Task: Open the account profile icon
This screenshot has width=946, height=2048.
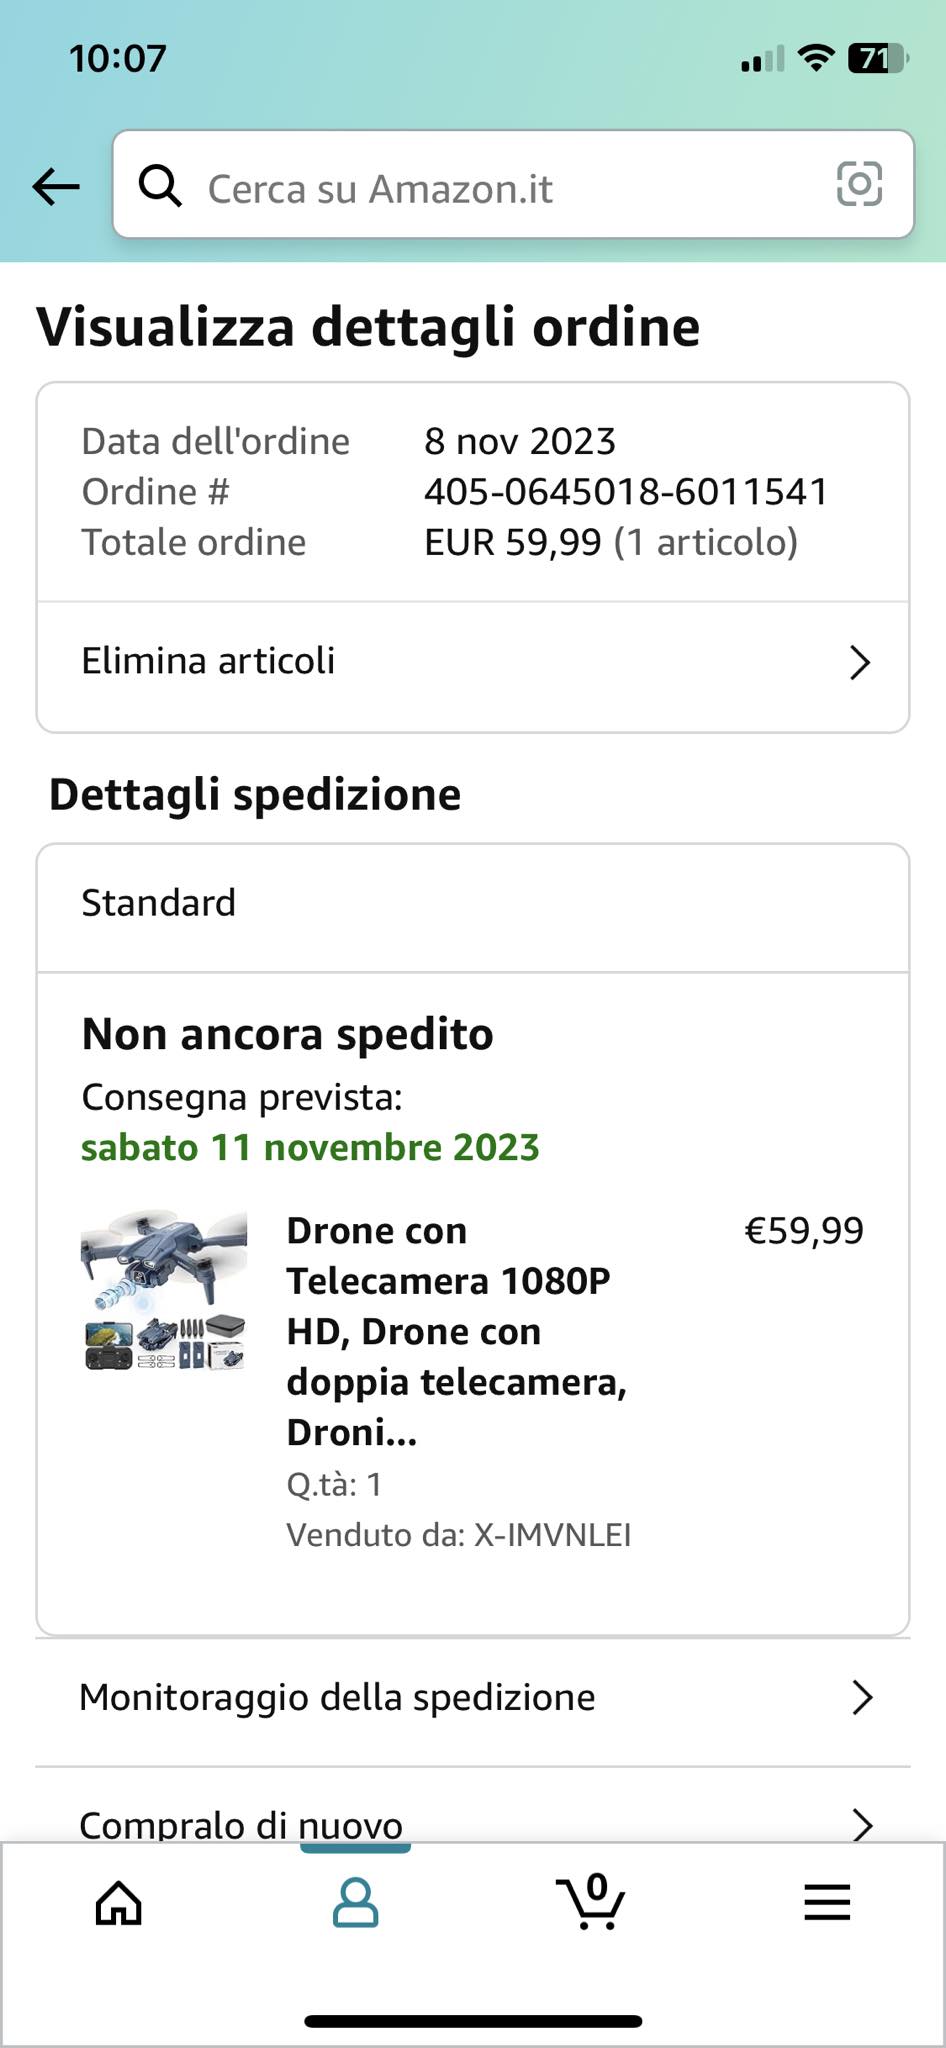Action: pos(355,1902)
